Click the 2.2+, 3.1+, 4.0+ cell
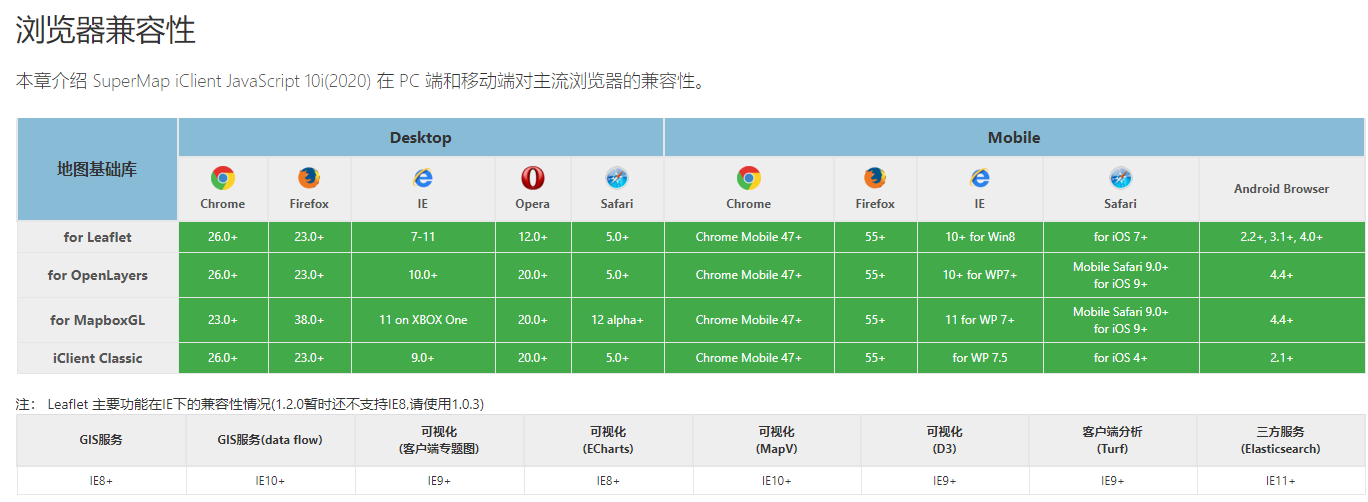Image resolution: width=1368 pixels, height=502 pixels. [1281, 237]
